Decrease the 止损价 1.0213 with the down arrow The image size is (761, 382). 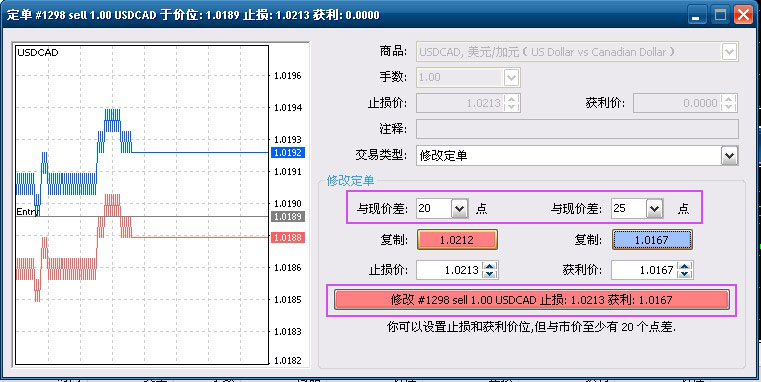(490, 274)
